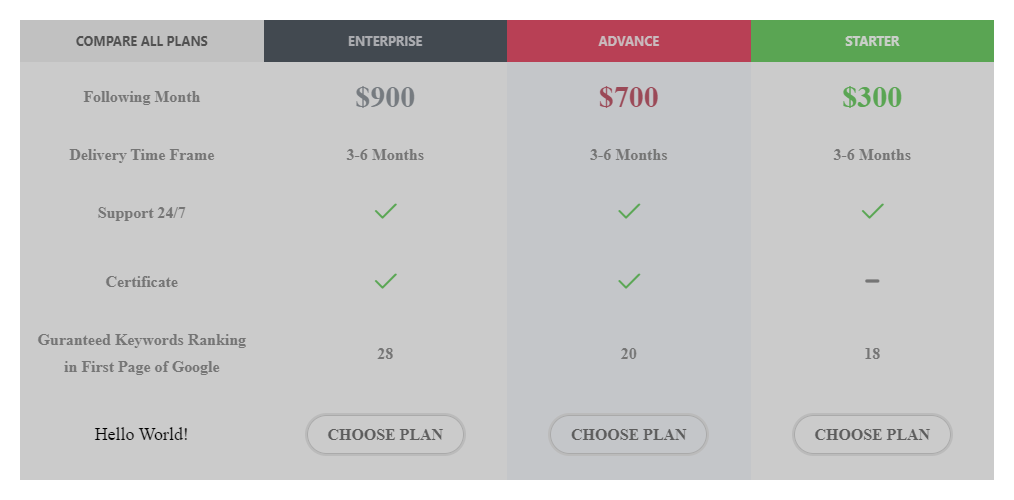Click the $700 Advance price
Screen dimensions: 1014x500
(x=628, y=97)
